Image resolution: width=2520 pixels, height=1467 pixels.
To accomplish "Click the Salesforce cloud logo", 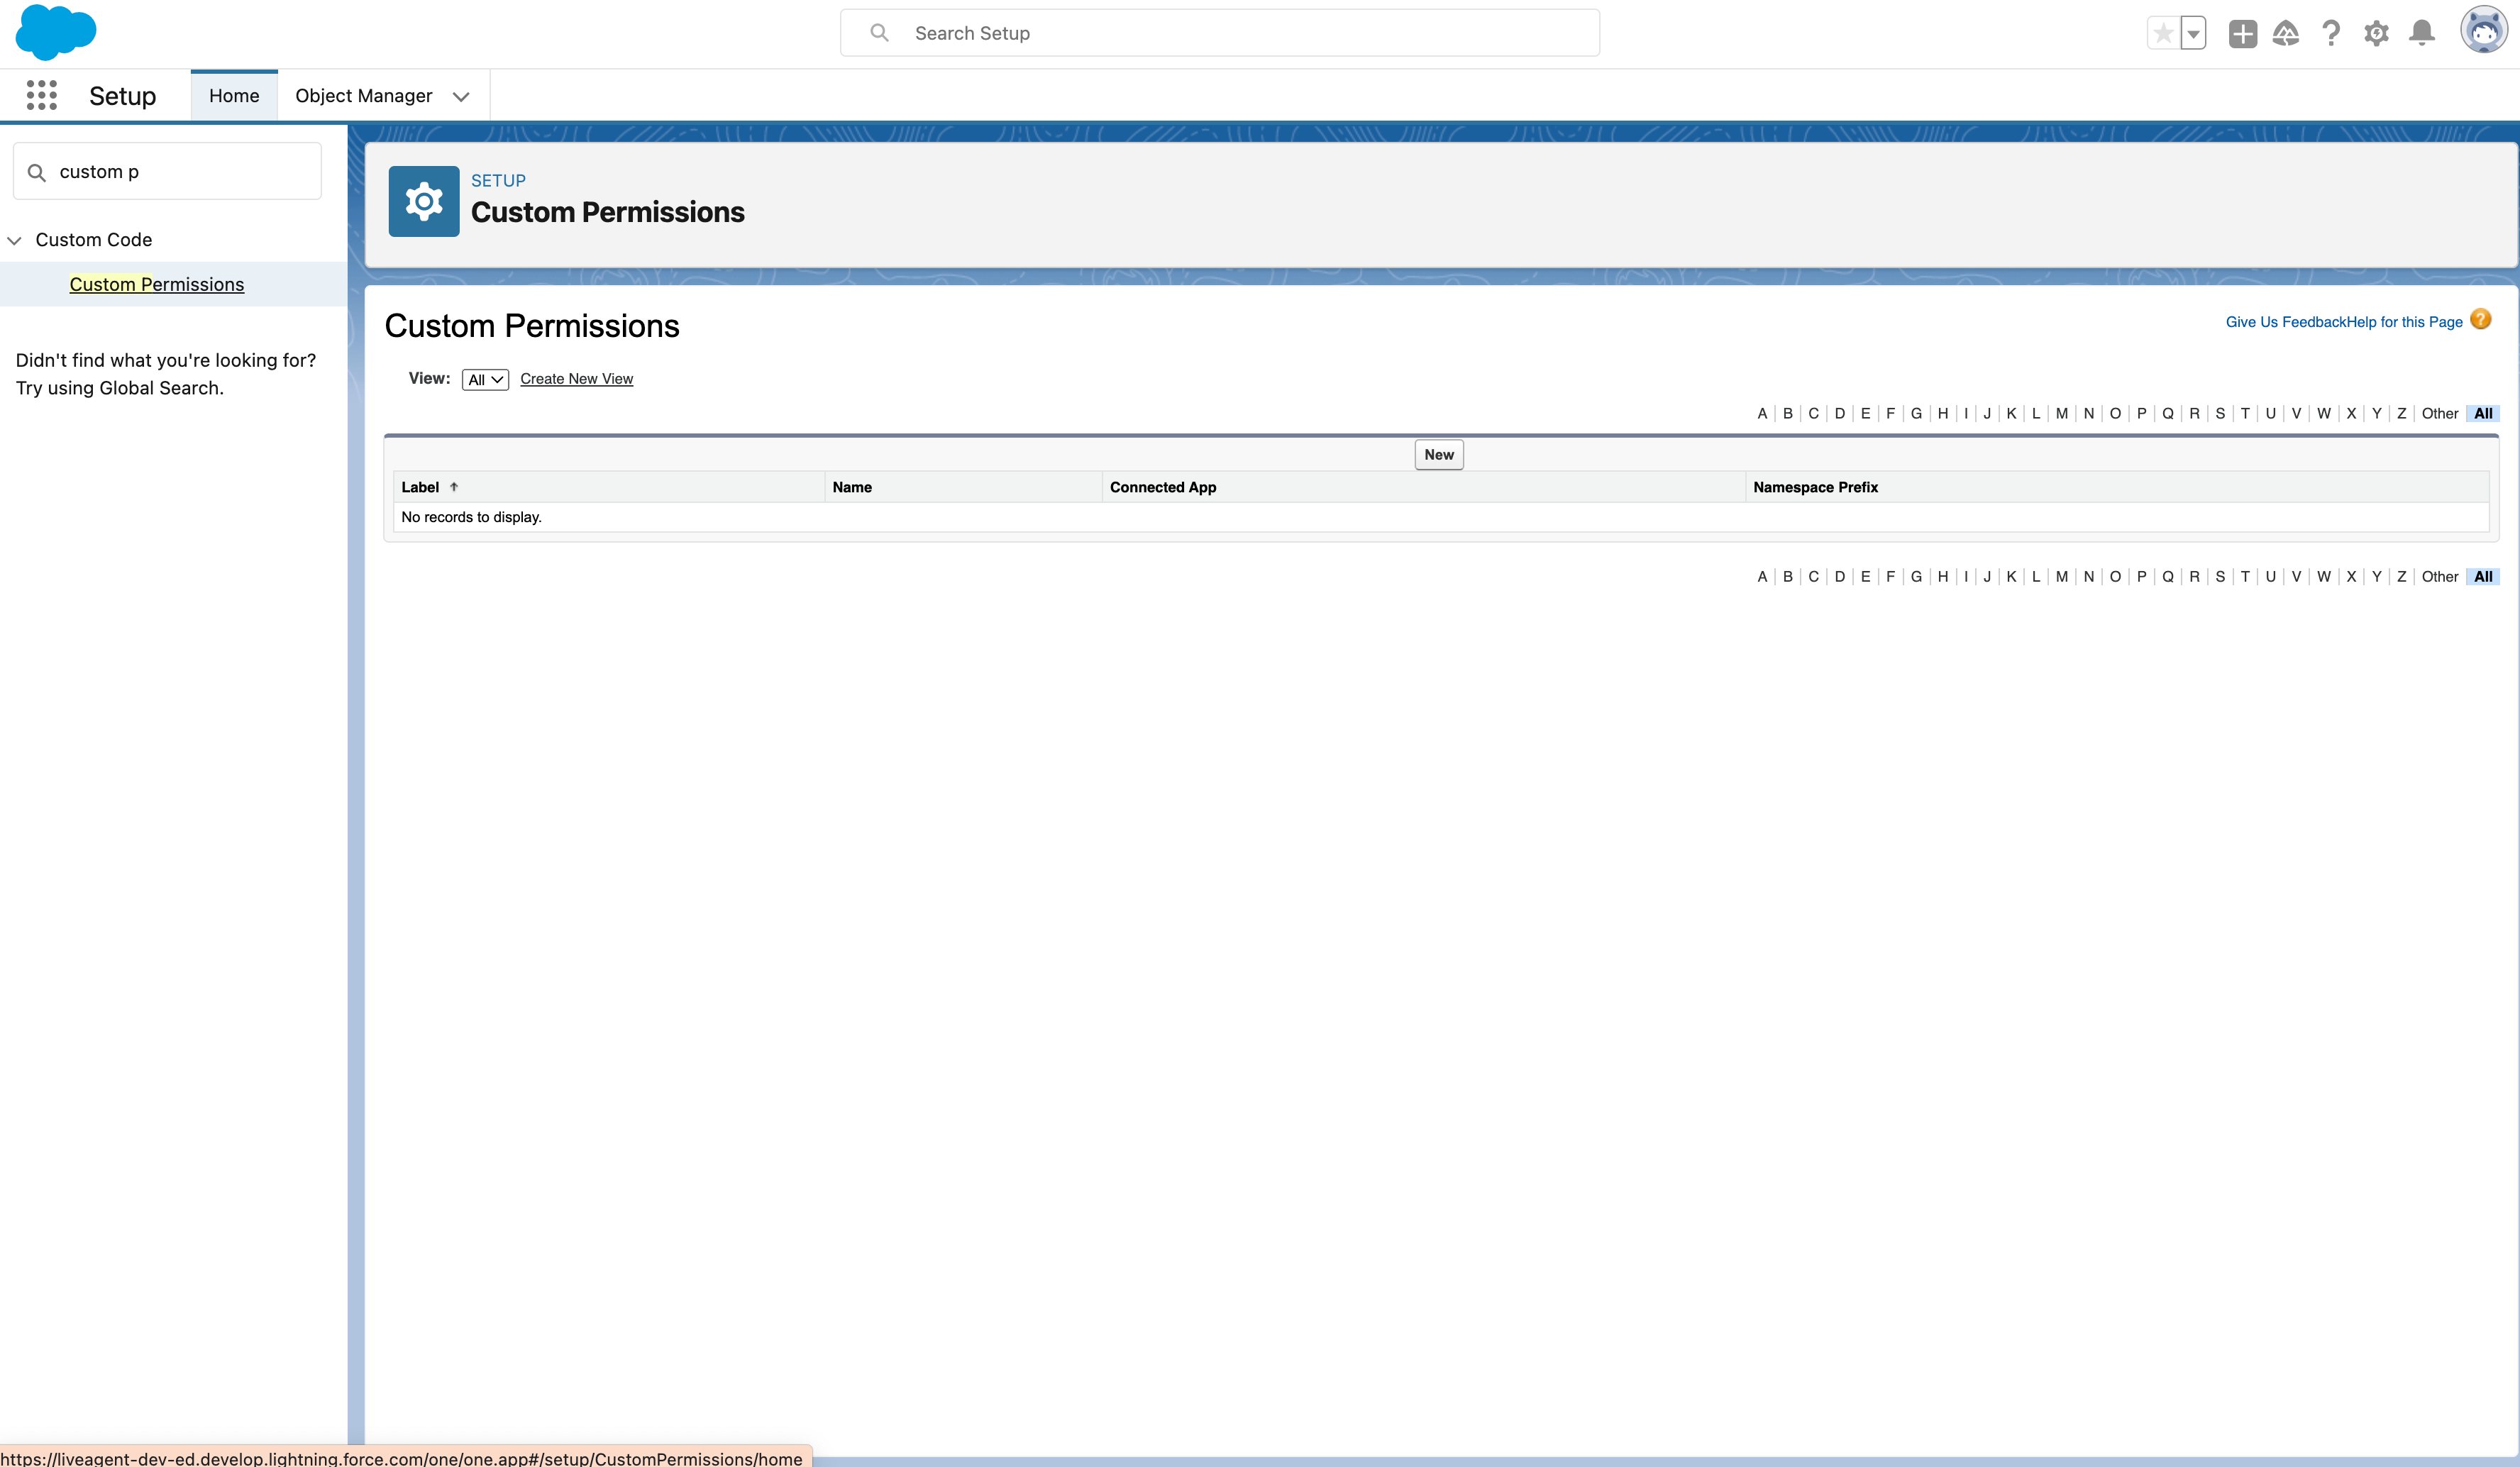I will [x=56, y=32].
